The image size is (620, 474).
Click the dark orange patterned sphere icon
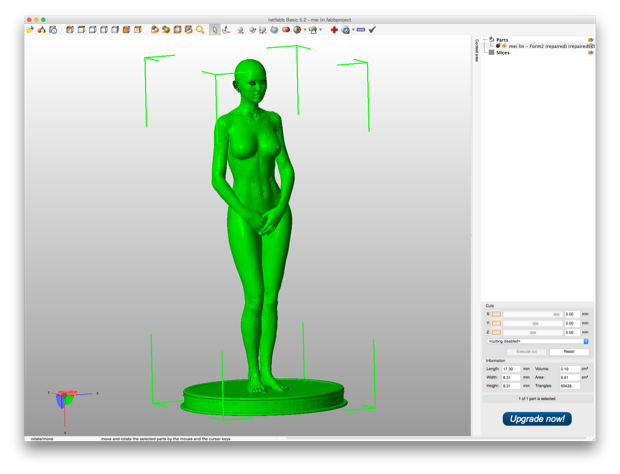(x=297, y=30)
